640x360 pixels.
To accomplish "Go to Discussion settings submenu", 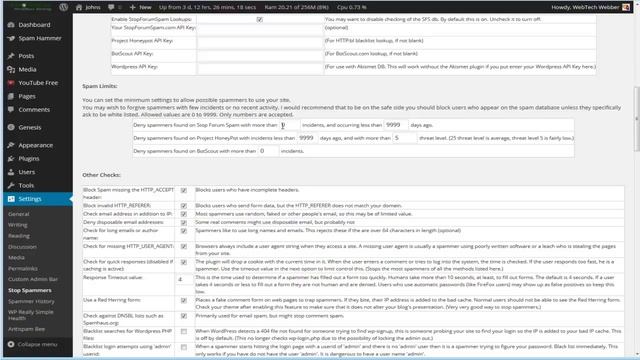I will (22, 247).
